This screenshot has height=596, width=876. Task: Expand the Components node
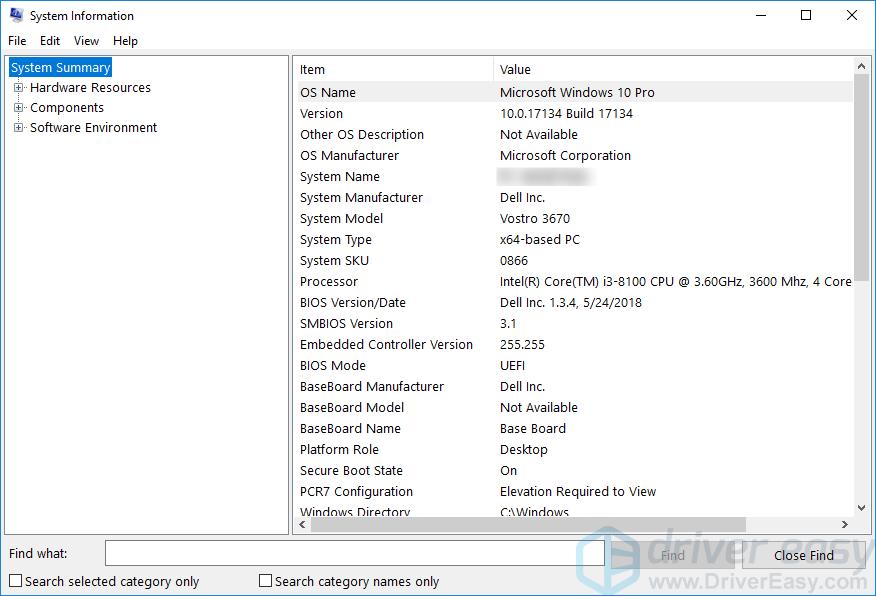(x=18, y=108)
